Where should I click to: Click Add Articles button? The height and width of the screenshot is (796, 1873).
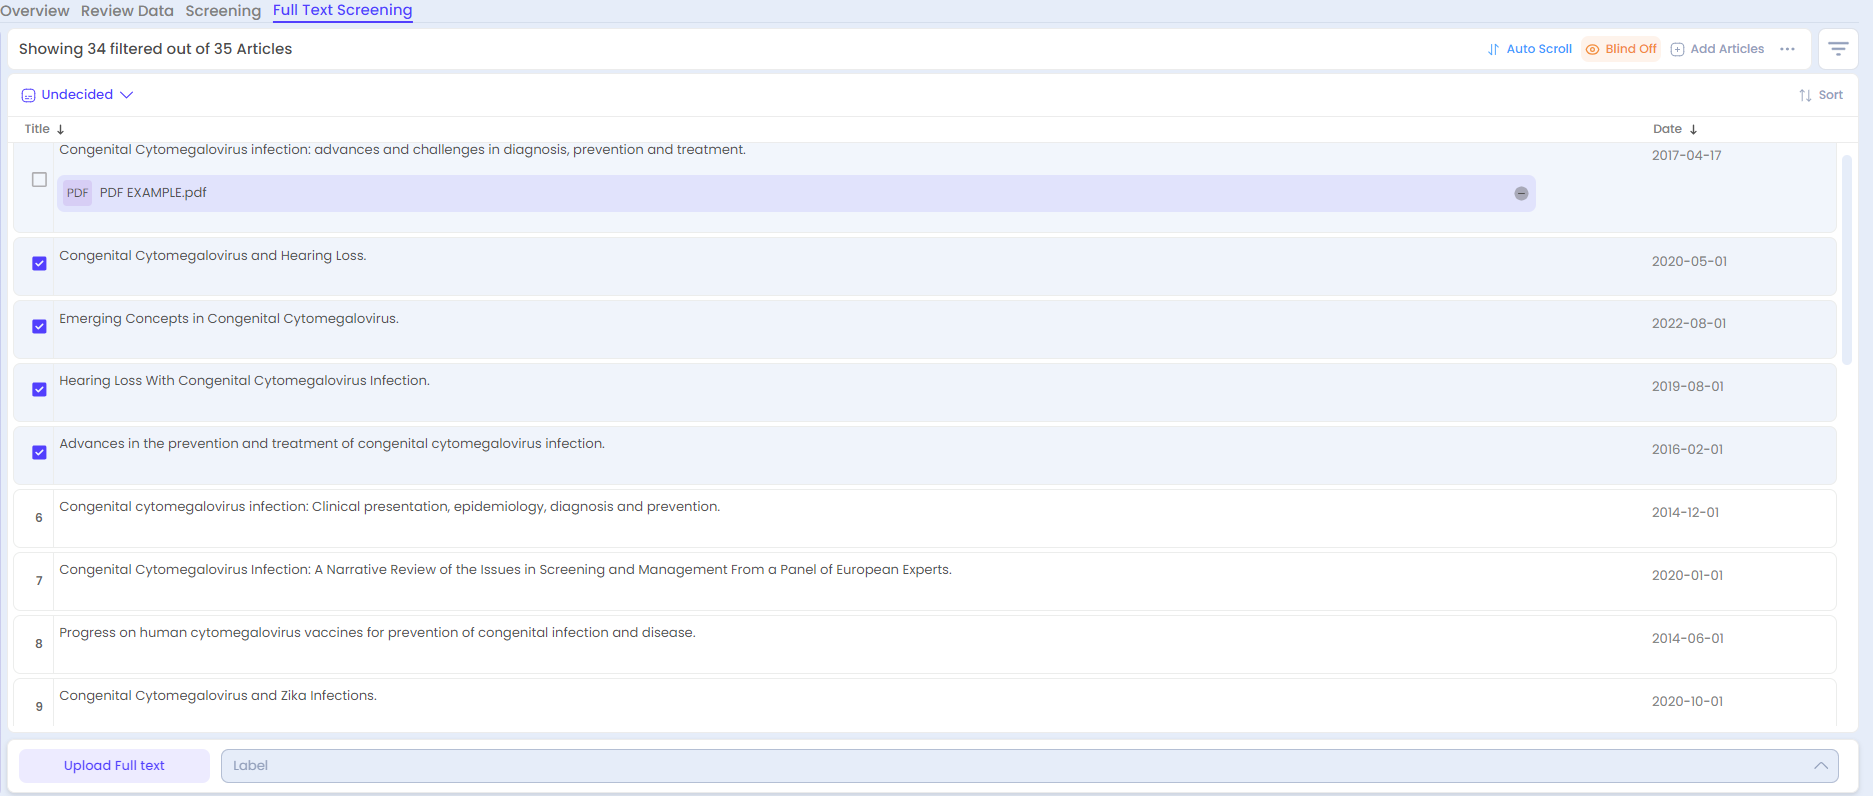(x=1717, y=49)
